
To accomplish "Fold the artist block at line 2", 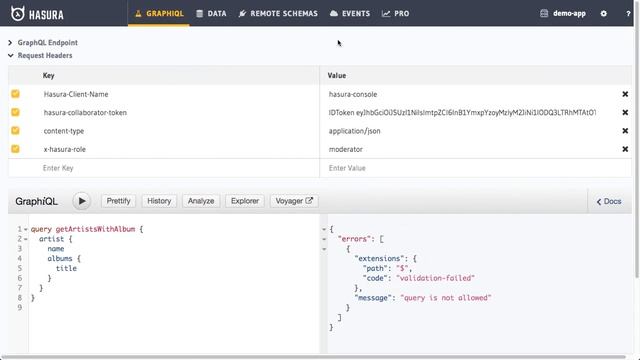I will click(x=25, y=239).
